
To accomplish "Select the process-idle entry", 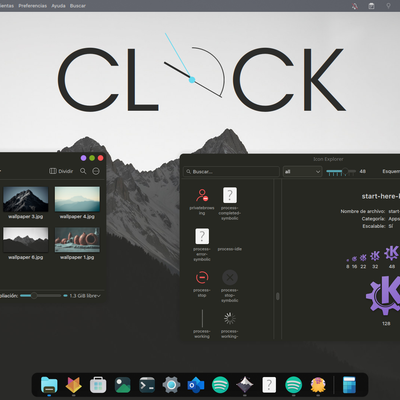I will click(230, 249).
